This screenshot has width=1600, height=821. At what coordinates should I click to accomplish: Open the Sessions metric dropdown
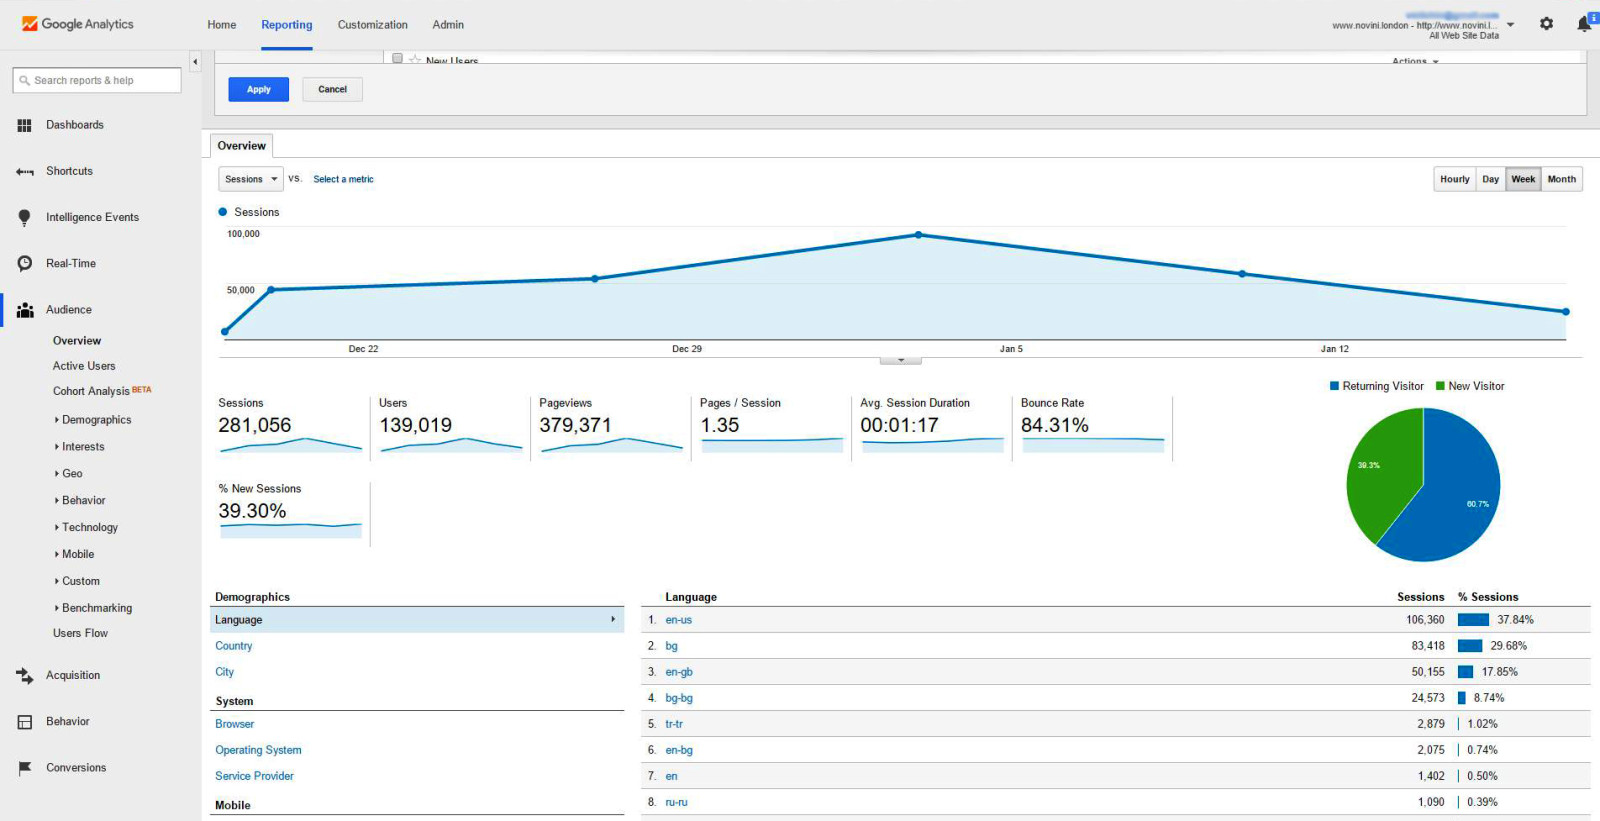click(x=251, y=180)
